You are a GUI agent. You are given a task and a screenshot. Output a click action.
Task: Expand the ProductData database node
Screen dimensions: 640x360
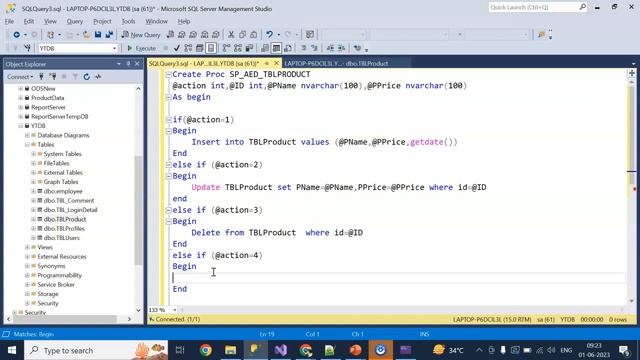pos(20,98)
